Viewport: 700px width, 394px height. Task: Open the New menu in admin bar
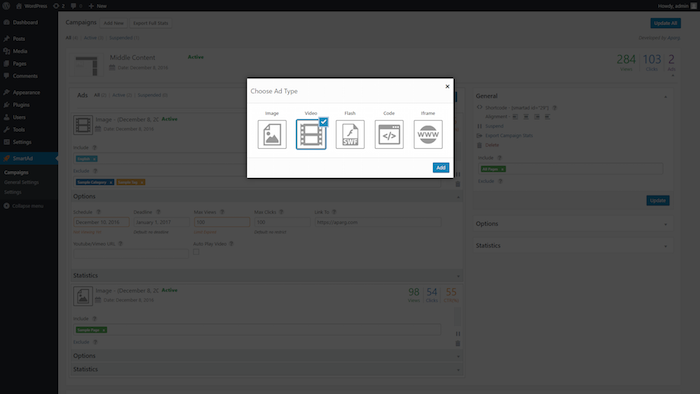click(97, 6)
